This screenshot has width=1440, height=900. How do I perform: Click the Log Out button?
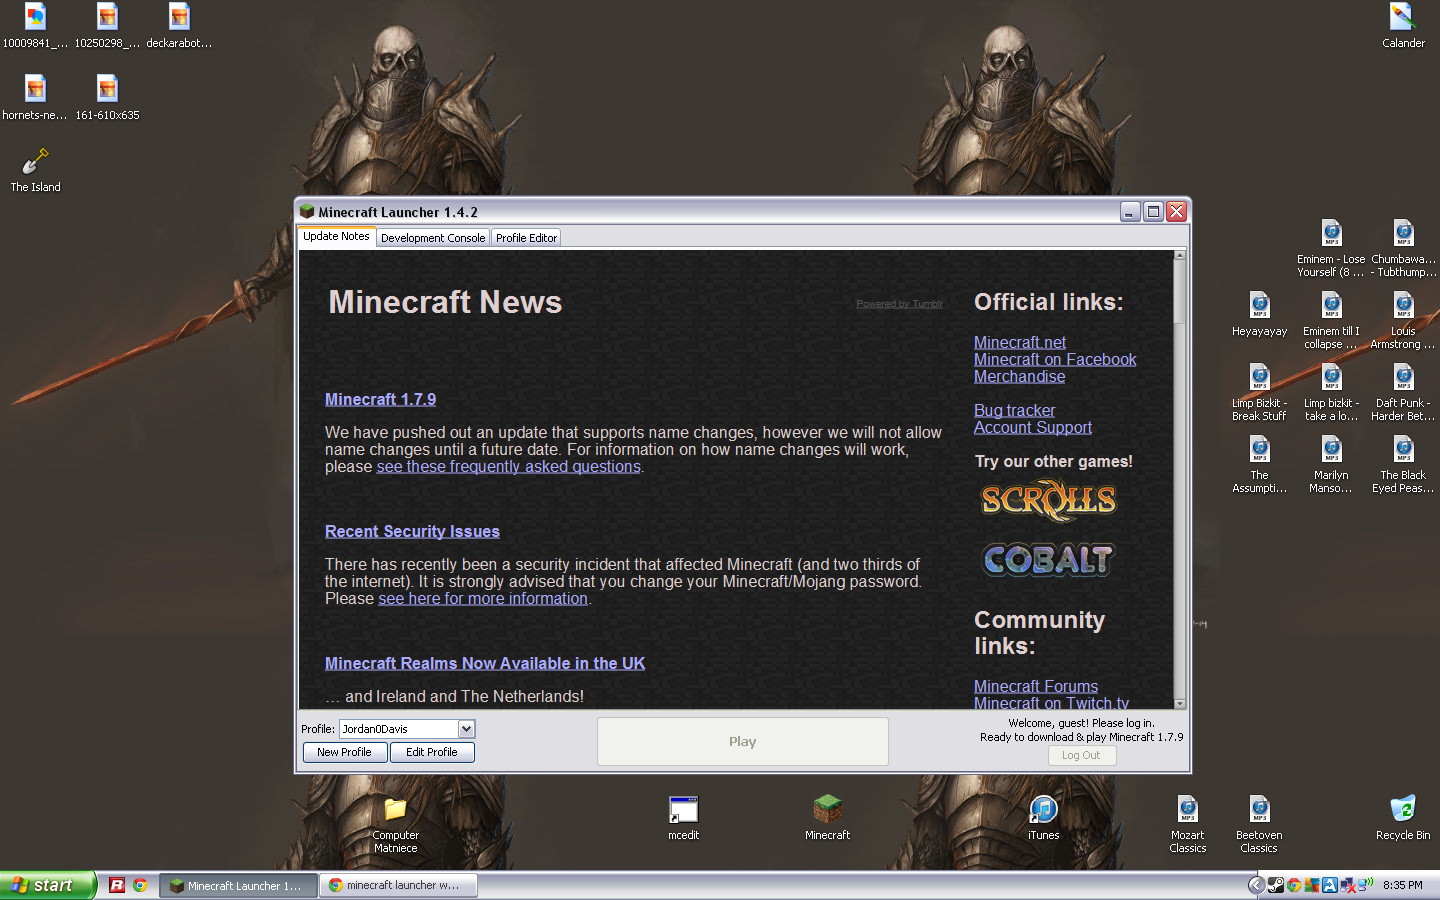pos(1081,755)
